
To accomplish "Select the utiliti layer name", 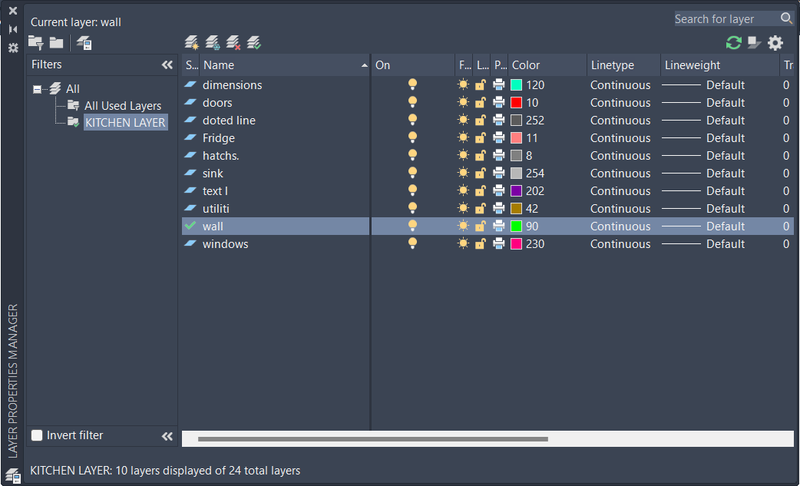I will coord(216,208).
